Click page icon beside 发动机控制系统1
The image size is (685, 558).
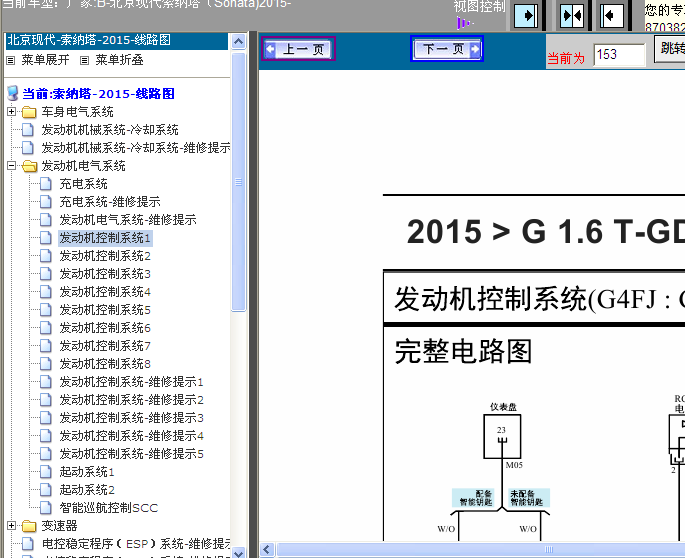[45, 238]
